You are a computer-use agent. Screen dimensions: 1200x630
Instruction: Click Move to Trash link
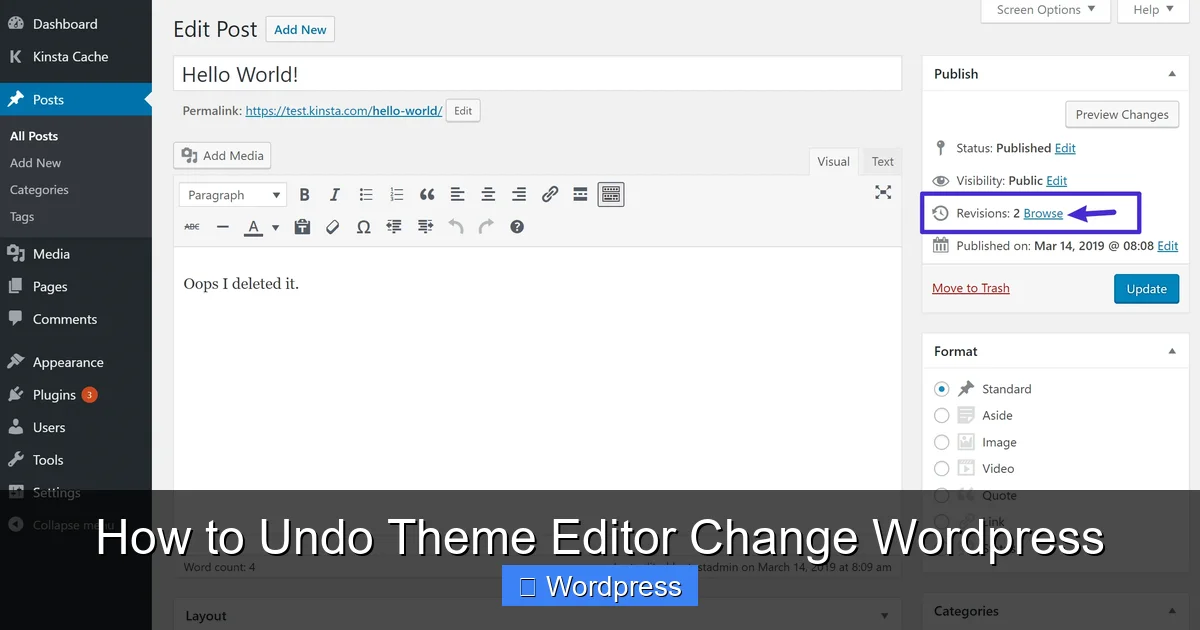(971, 288)
